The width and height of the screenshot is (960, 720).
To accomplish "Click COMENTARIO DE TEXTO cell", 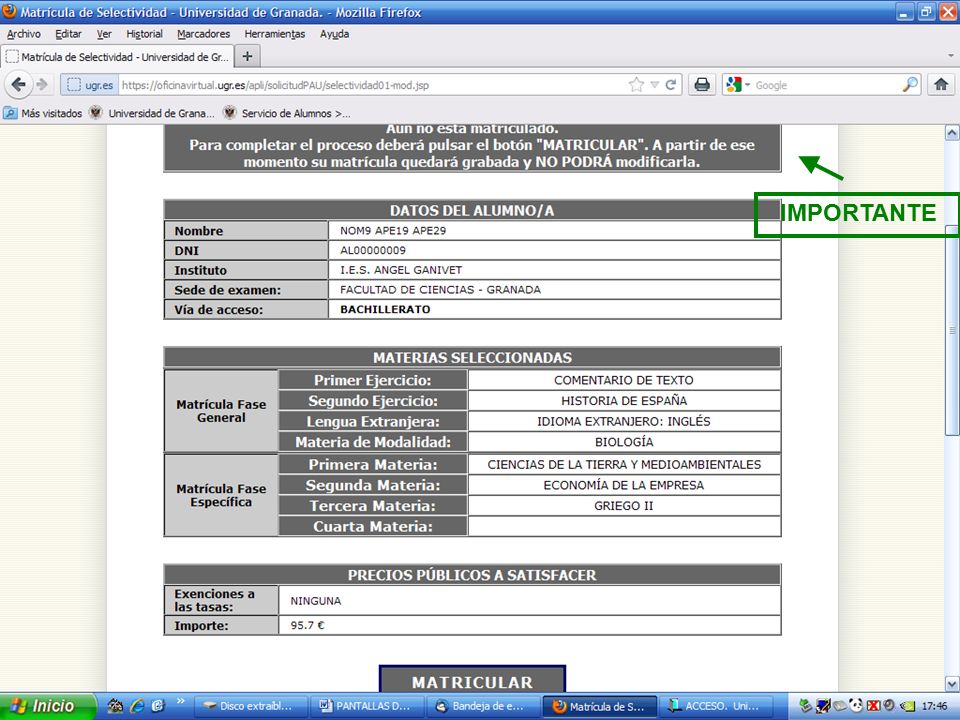I will coord(624,380).
